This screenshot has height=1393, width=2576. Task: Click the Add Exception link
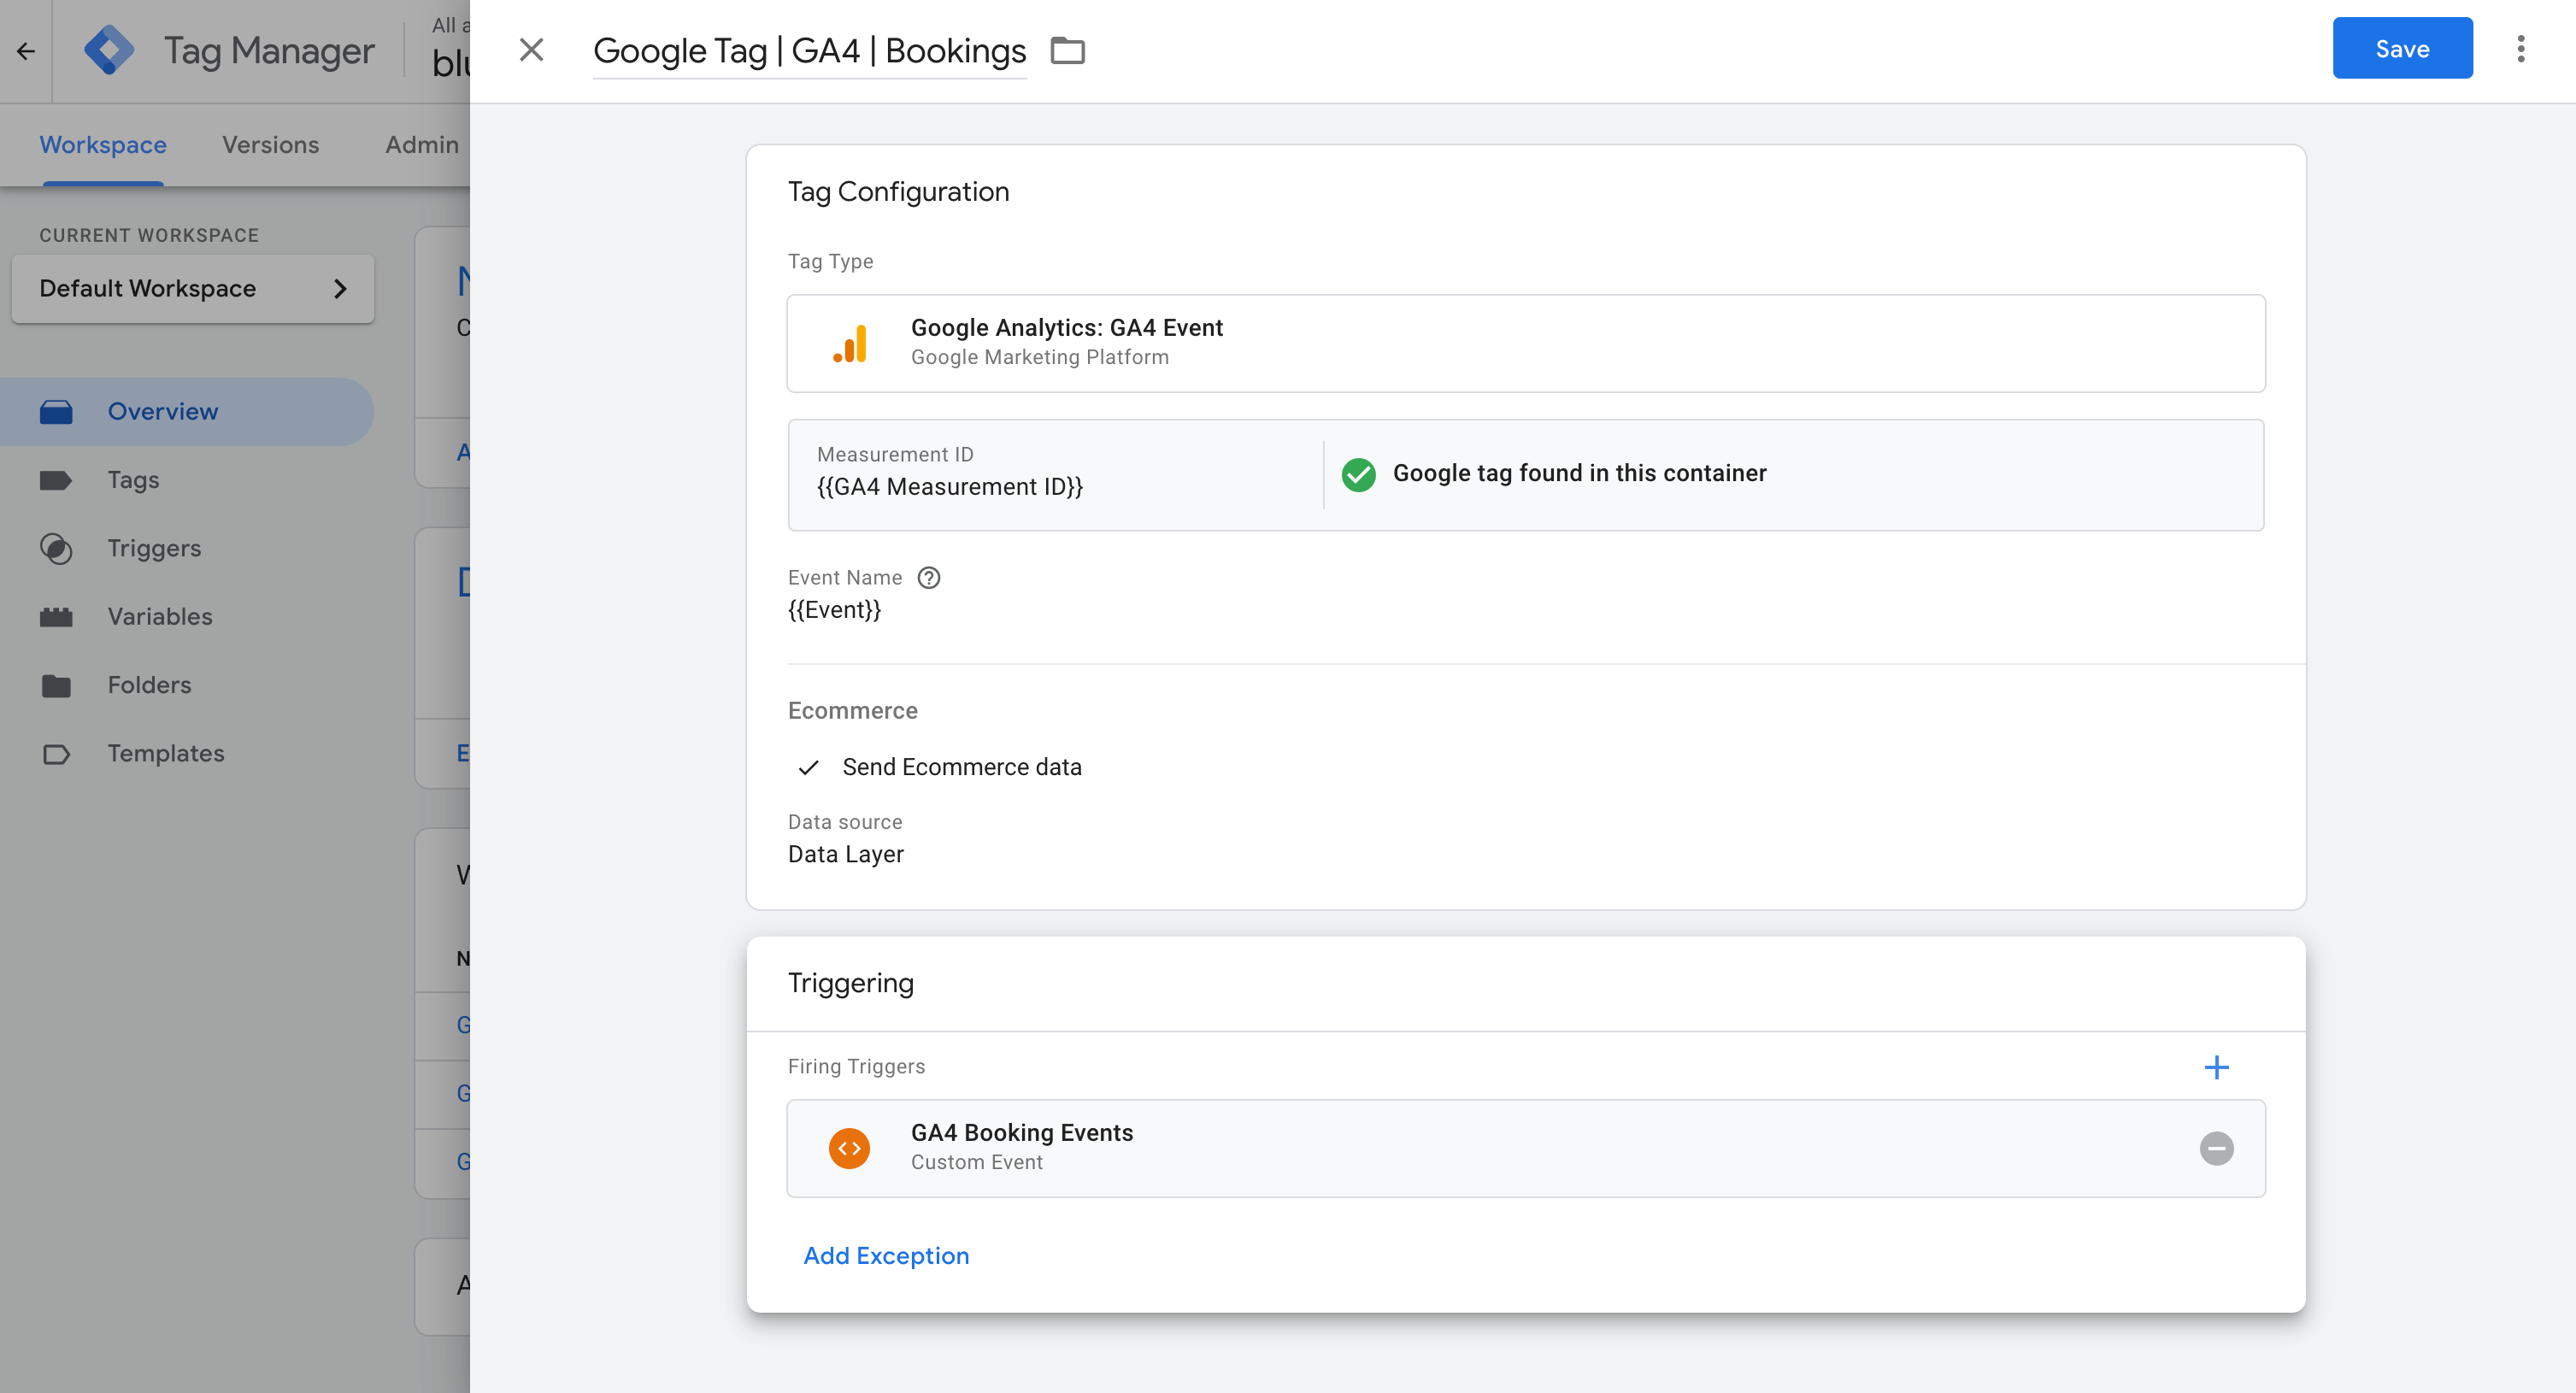coord(886,1256)
